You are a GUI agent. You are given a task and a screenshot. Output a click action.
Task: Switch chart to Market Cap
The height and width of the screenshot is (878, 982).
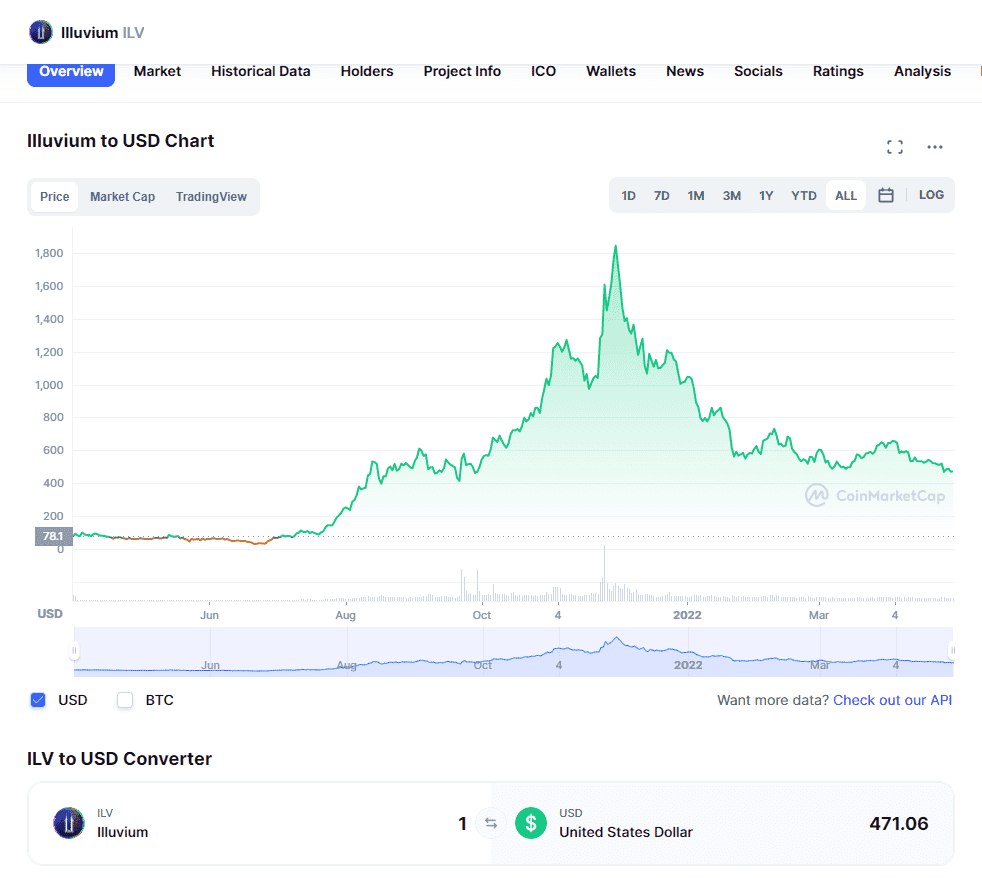(122, 197)
